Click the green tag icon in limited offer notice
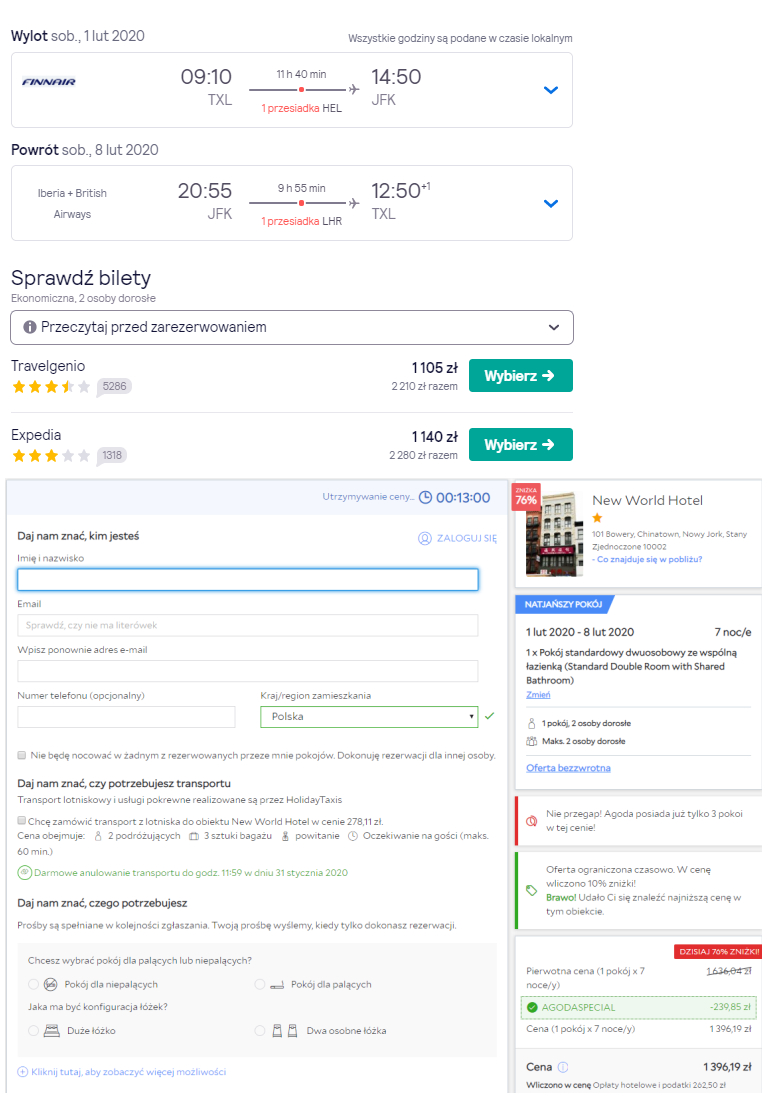The width and height of the screenshot is (762, 1093). click(531, 890)
